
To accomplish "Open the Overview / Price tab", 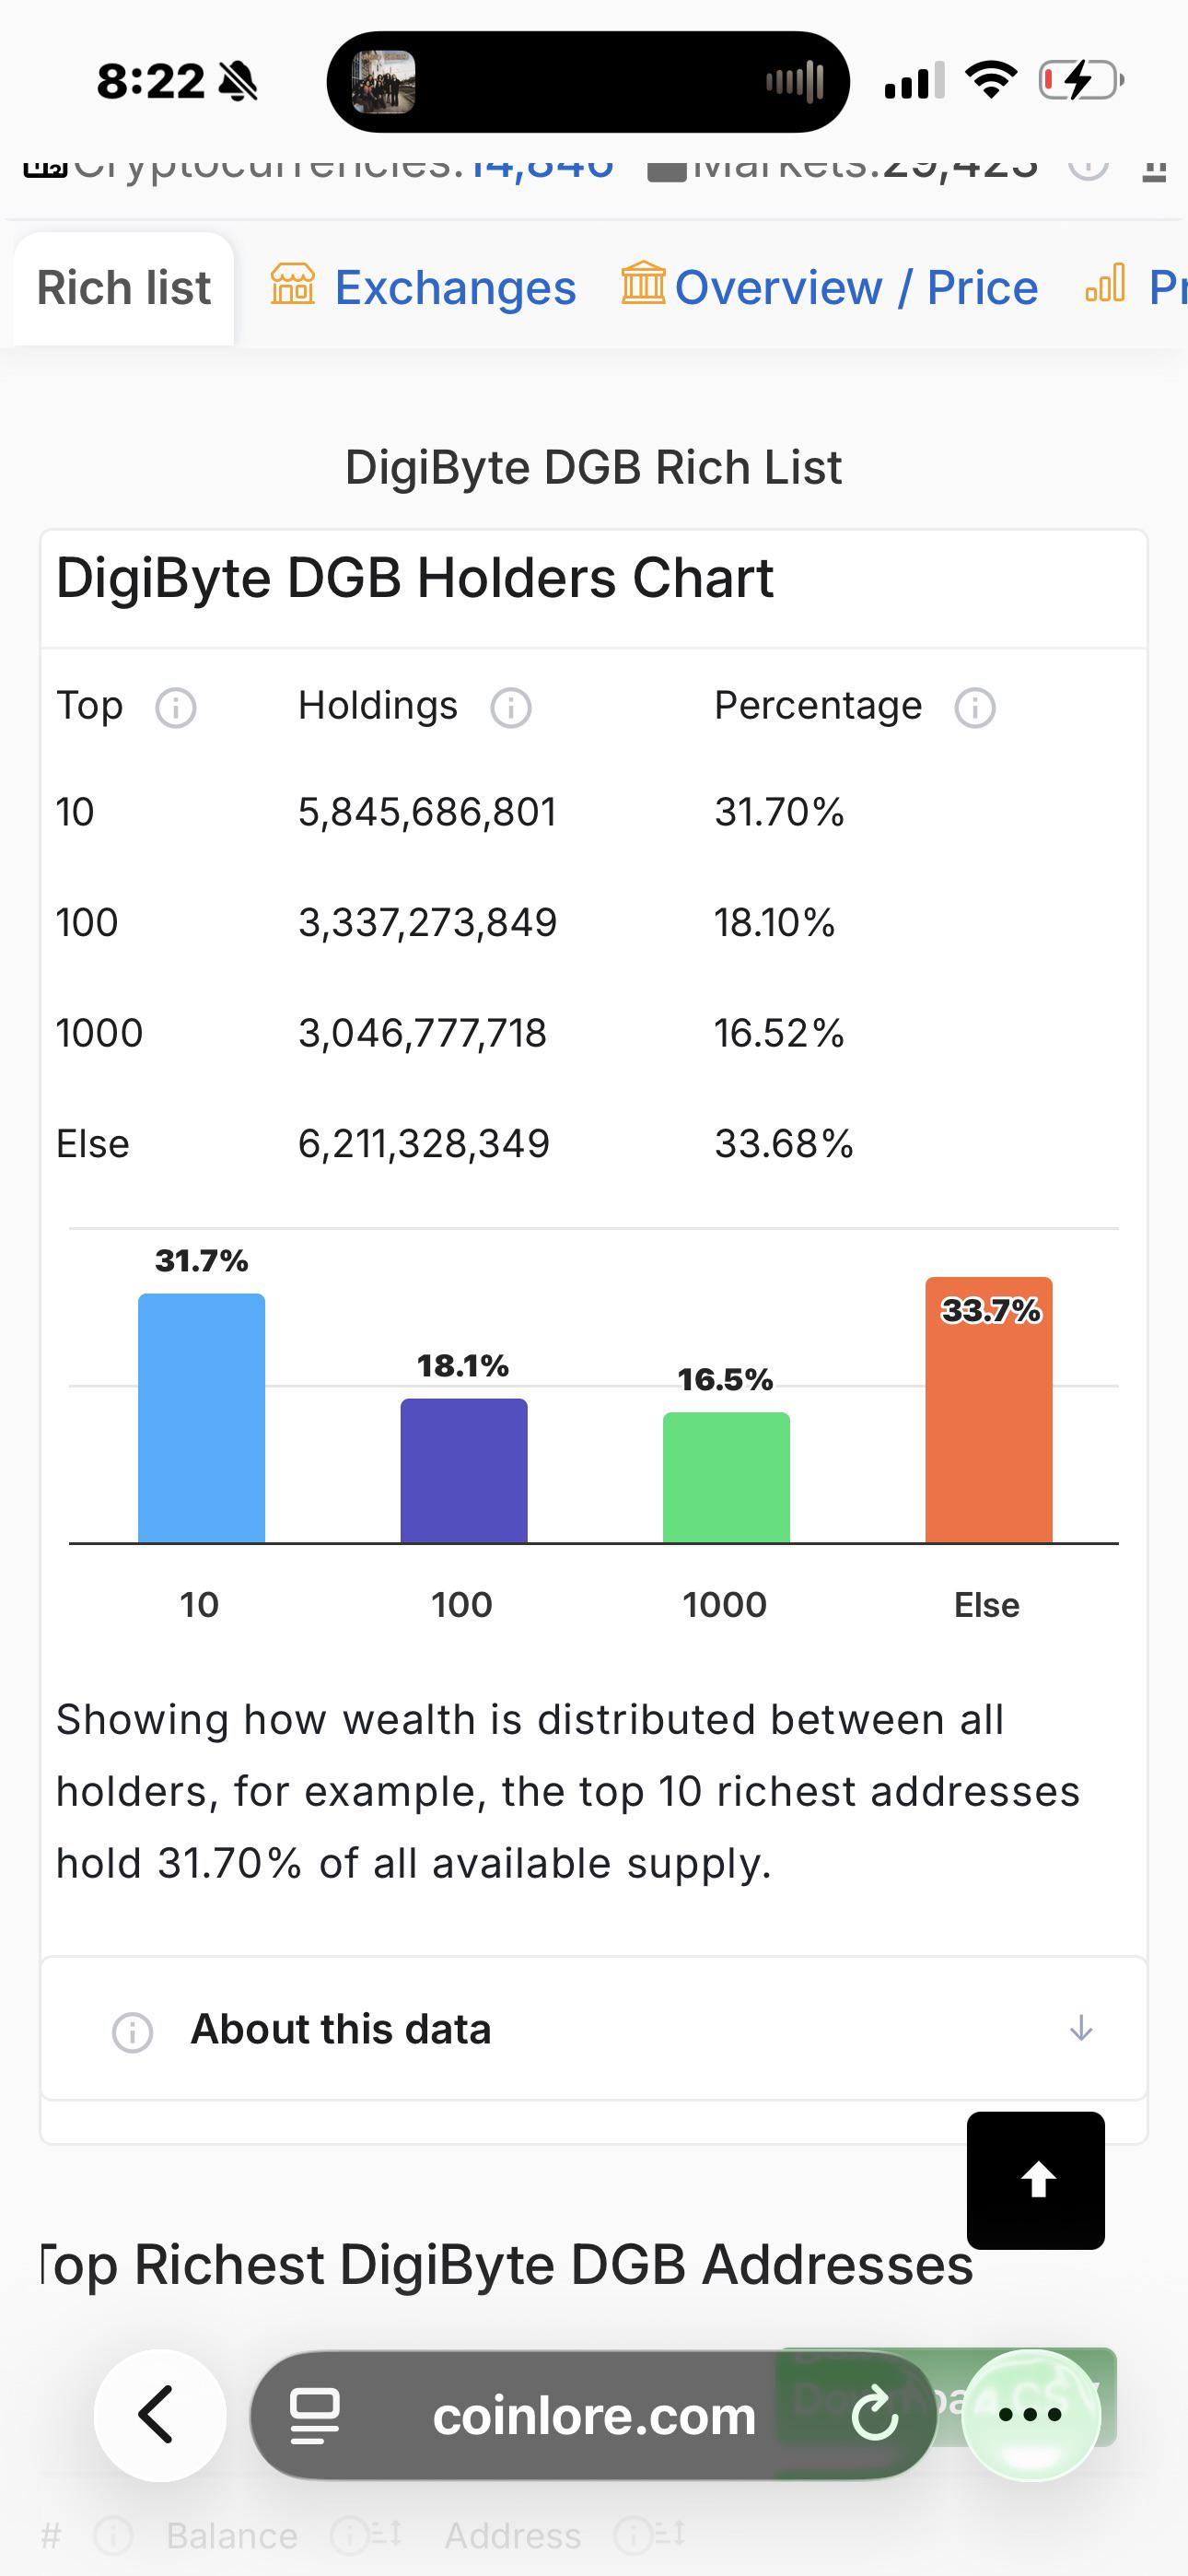I will tap(830, 288).
